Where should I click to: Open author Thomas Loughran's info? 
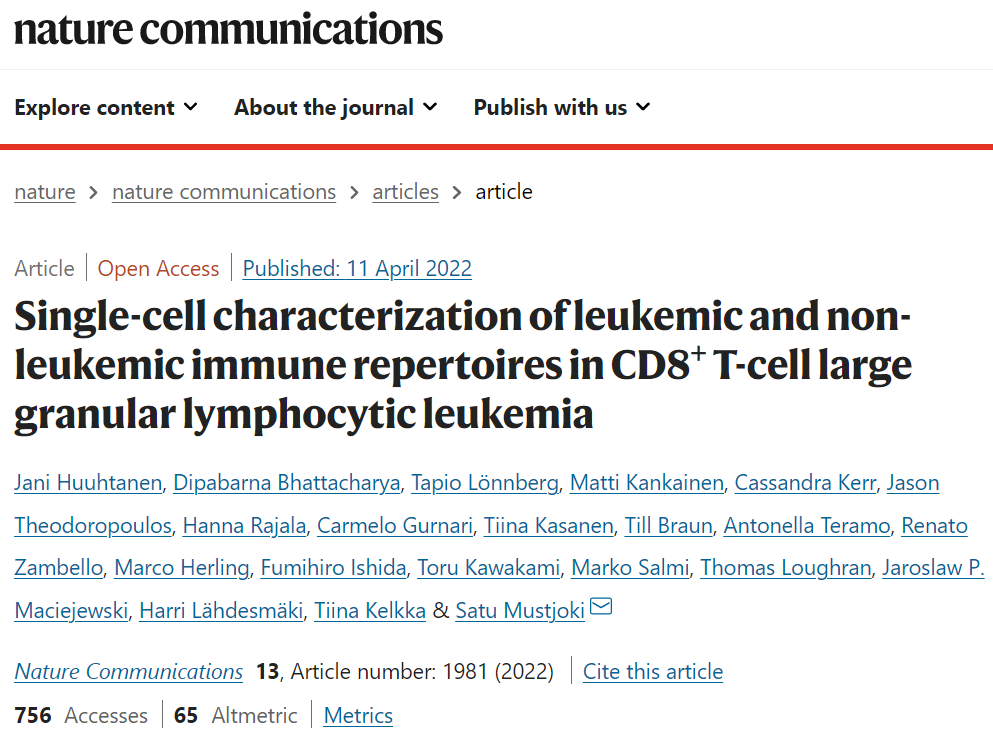pyautogui.click(x=785, y=568)
